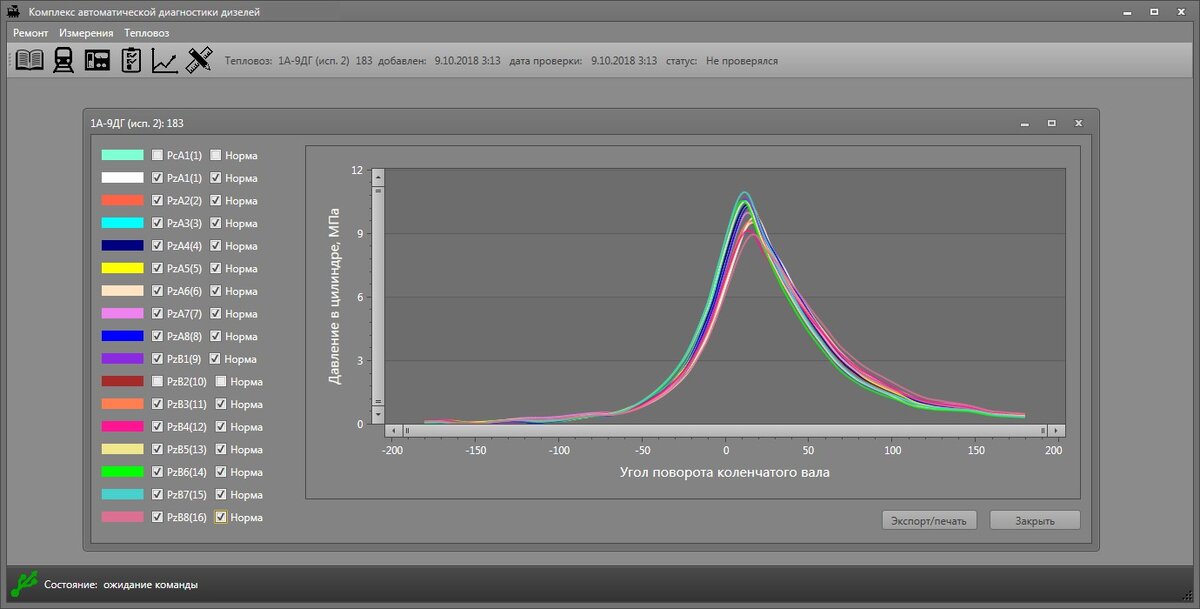Maximize the 1А-9ДГ chart sub-window
The height and width of the screenshot is (609, 1200).
pyautogui.click(x=1051, y=123)
